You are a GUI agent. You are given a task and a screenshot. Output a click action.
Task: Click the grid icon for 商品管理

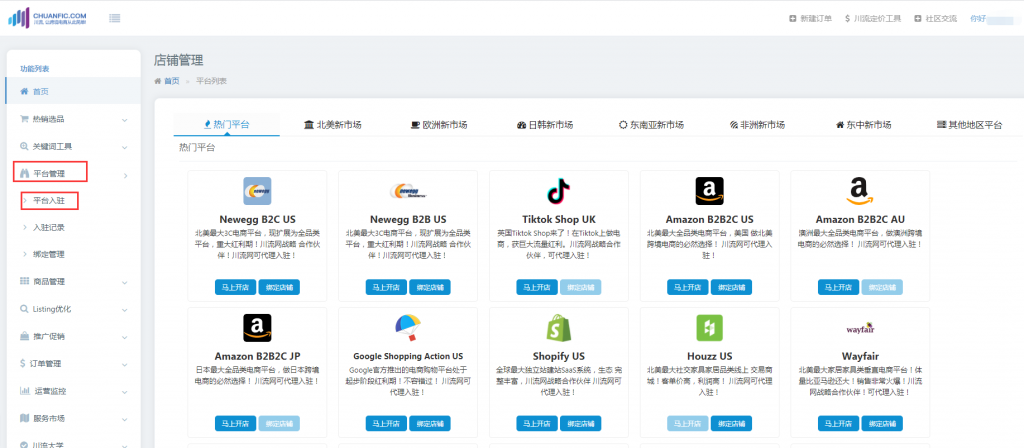click(24, 281)
